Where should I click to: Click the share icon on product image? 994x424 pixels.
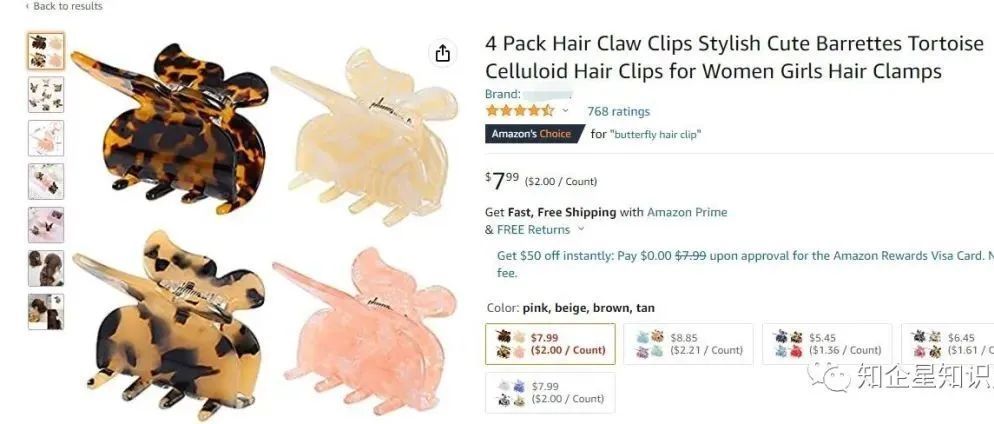point(442,54)
